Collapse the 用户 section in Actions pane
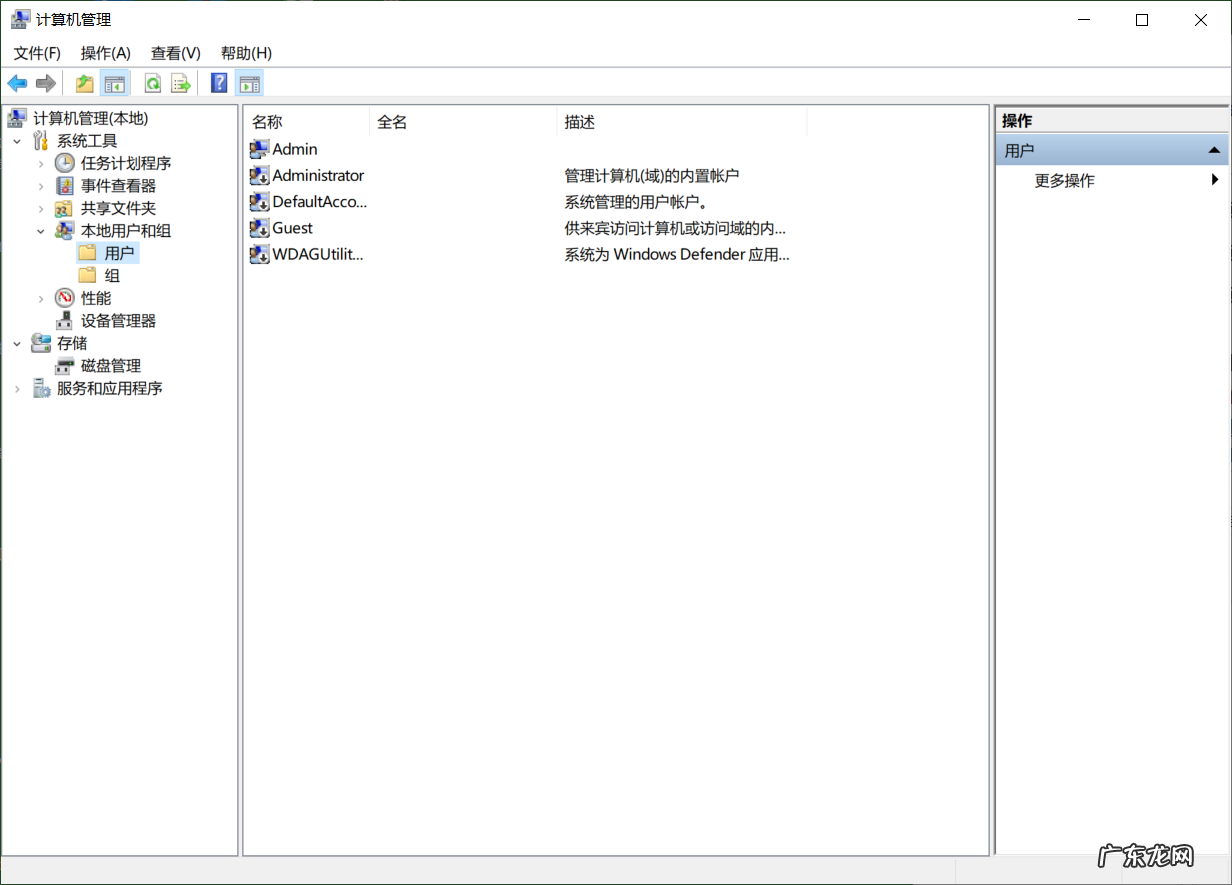 click(1214, 151)
